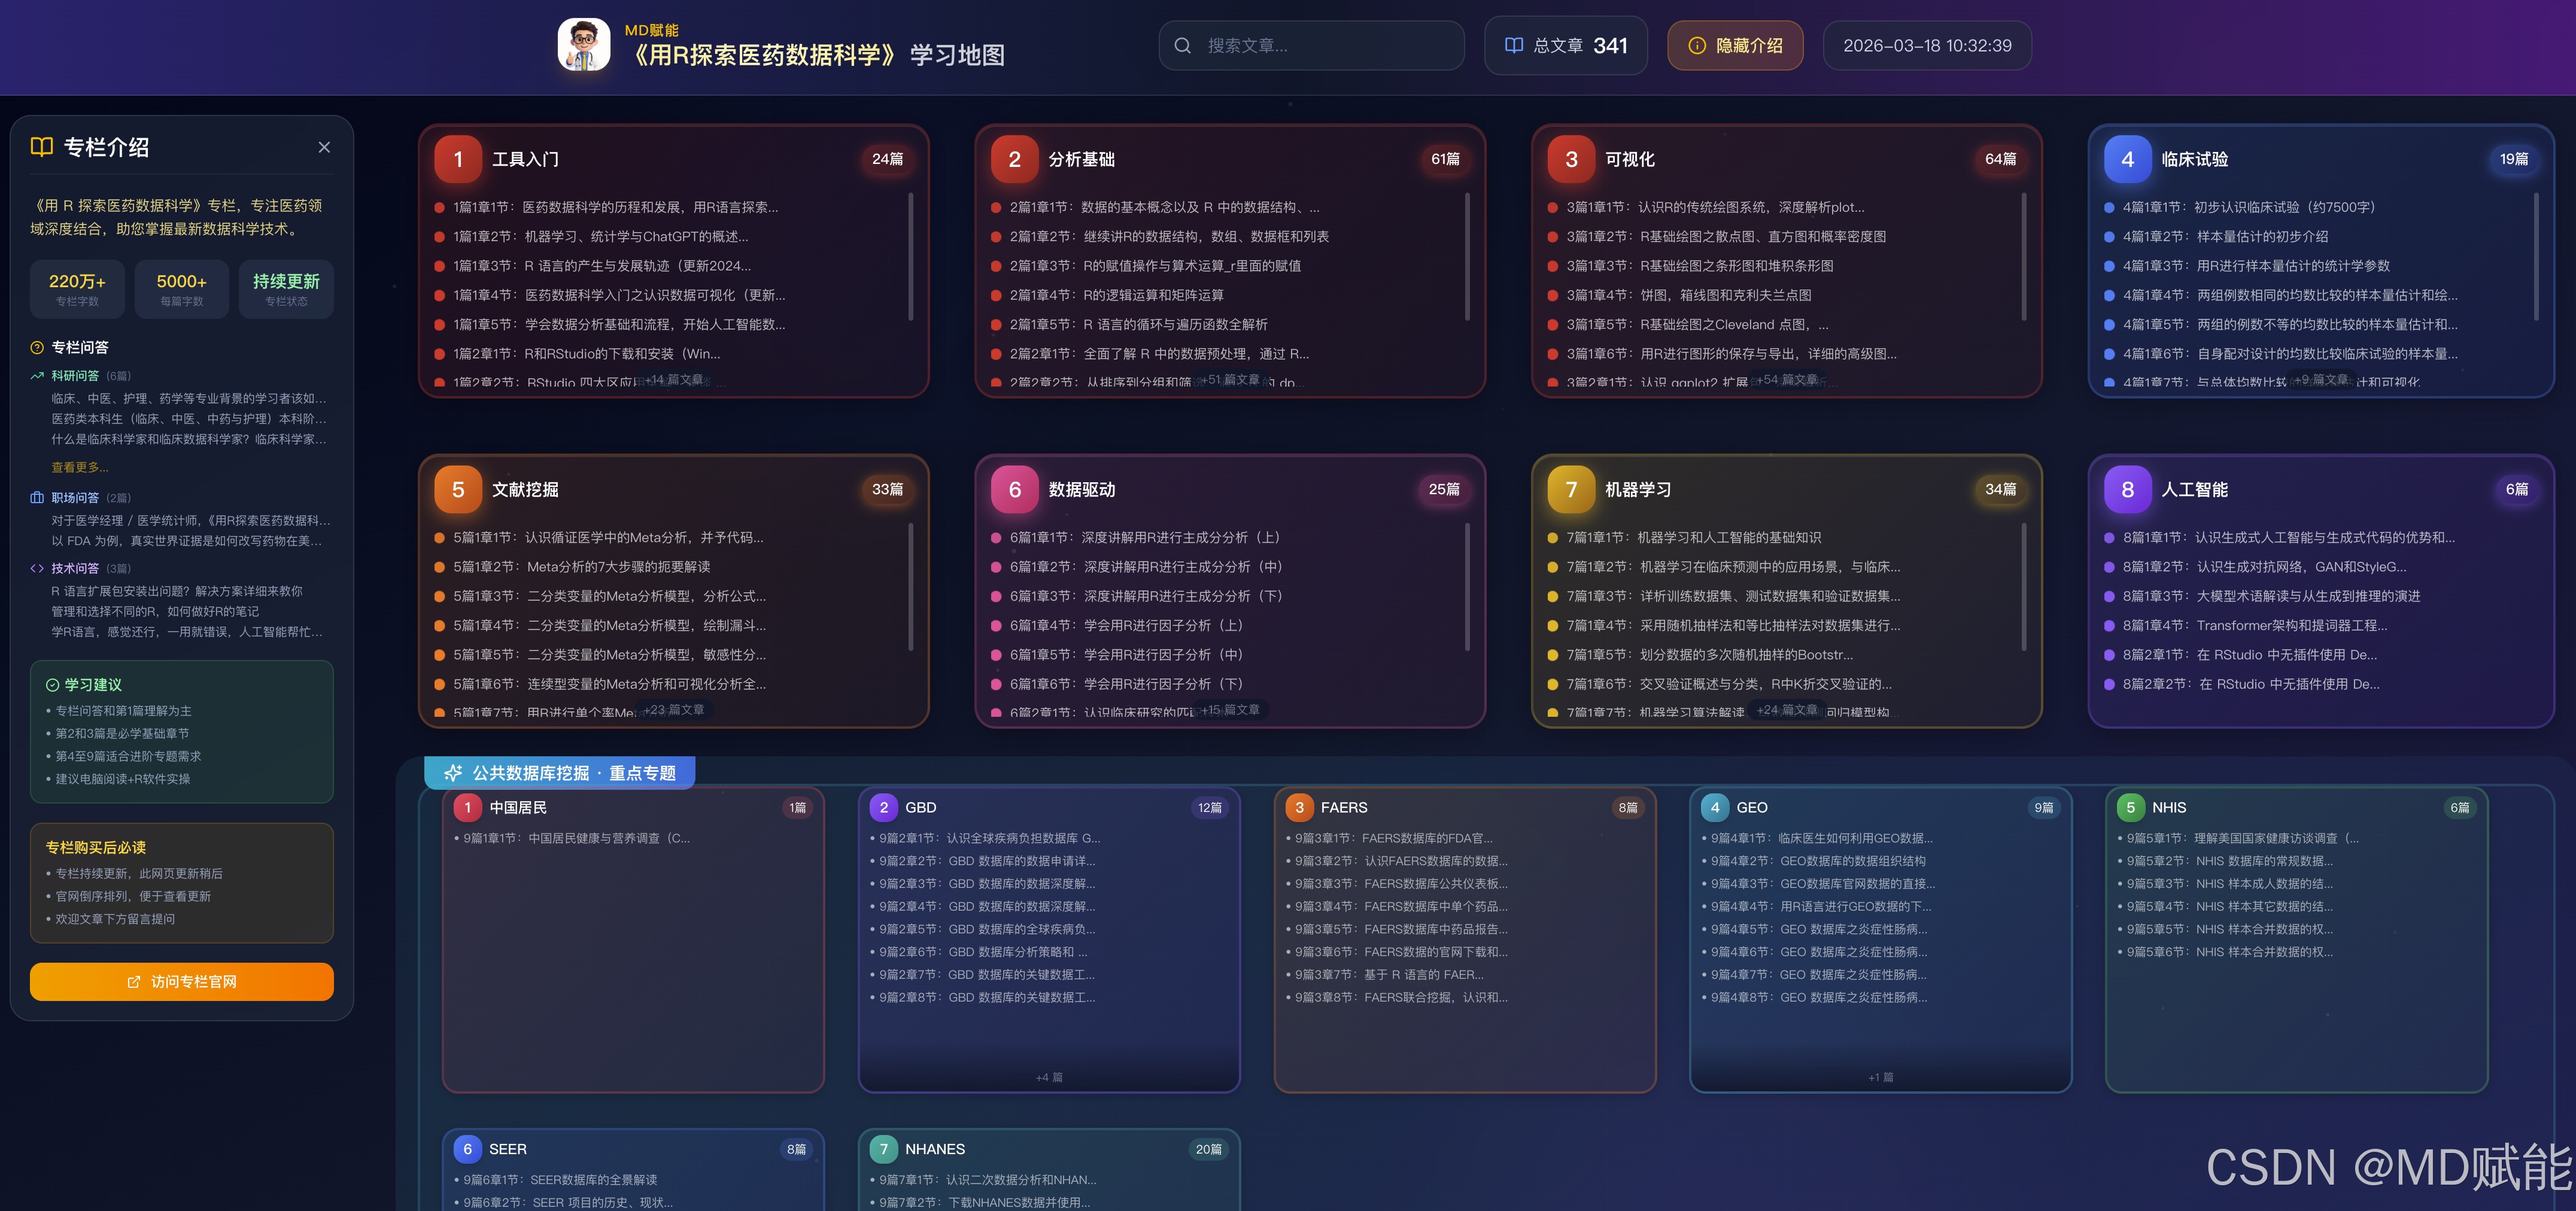Click number 8 badge of 人工智能

click(x=2127, y=489)
